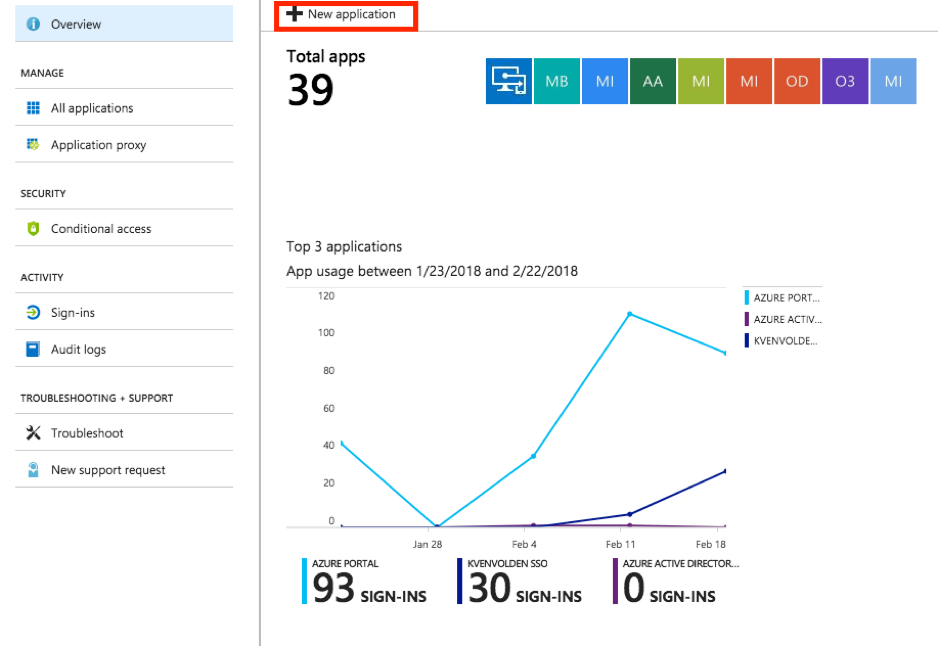
Task: Open the OD app tile
Action: [x=797, y=81]
